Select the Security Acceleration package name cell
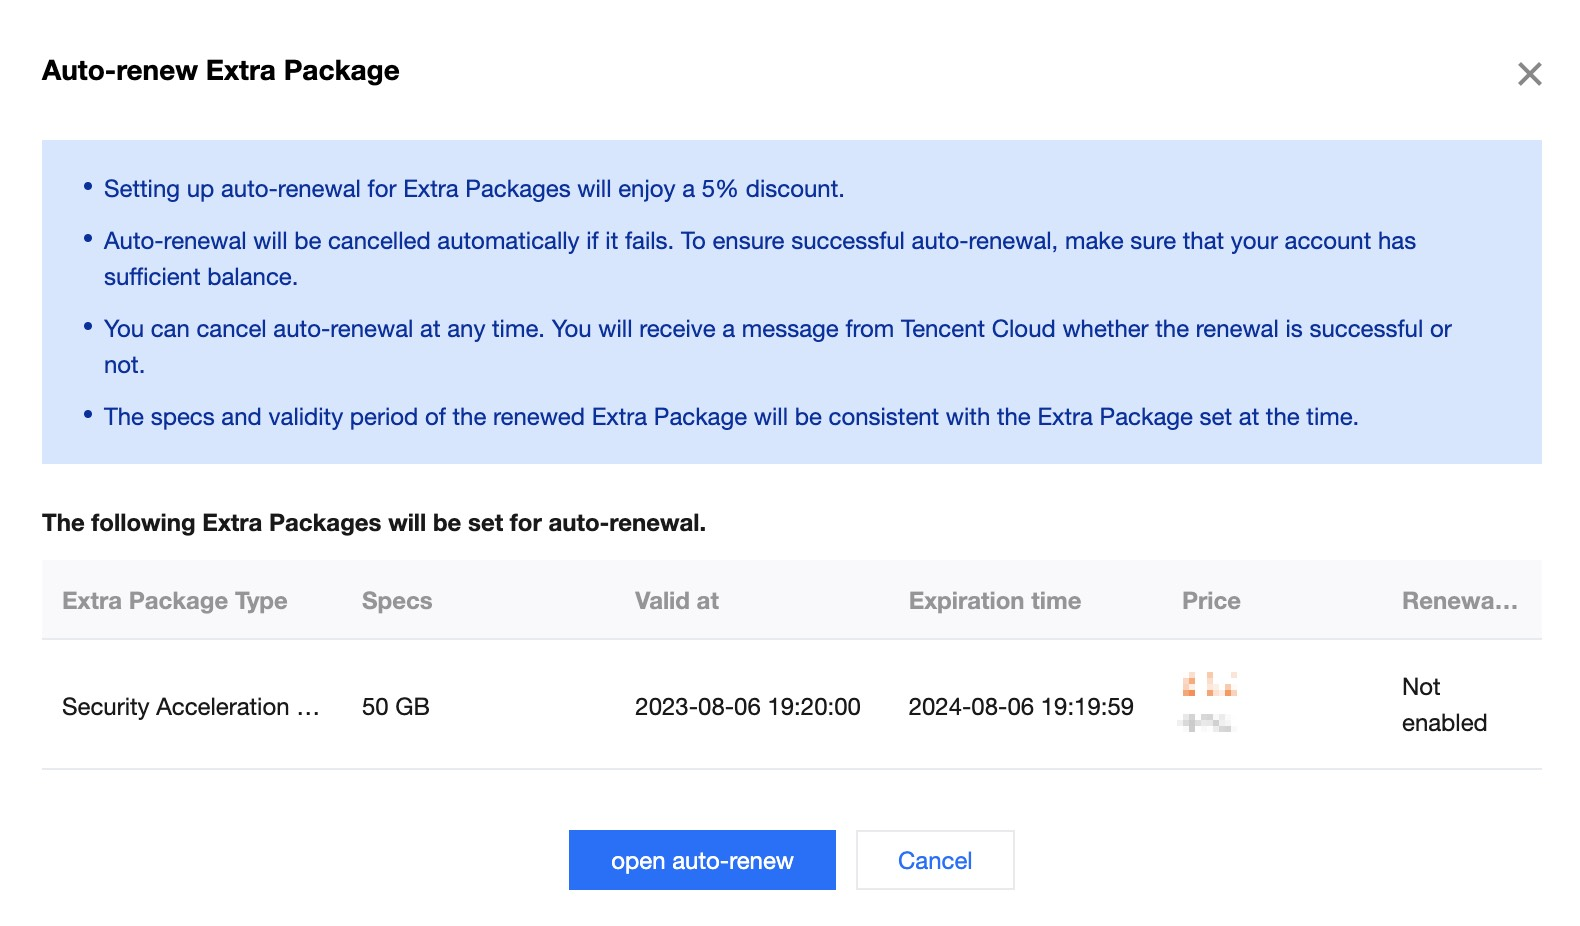The height and width of the screenshot is (926, 1580). tap(190, 707)
